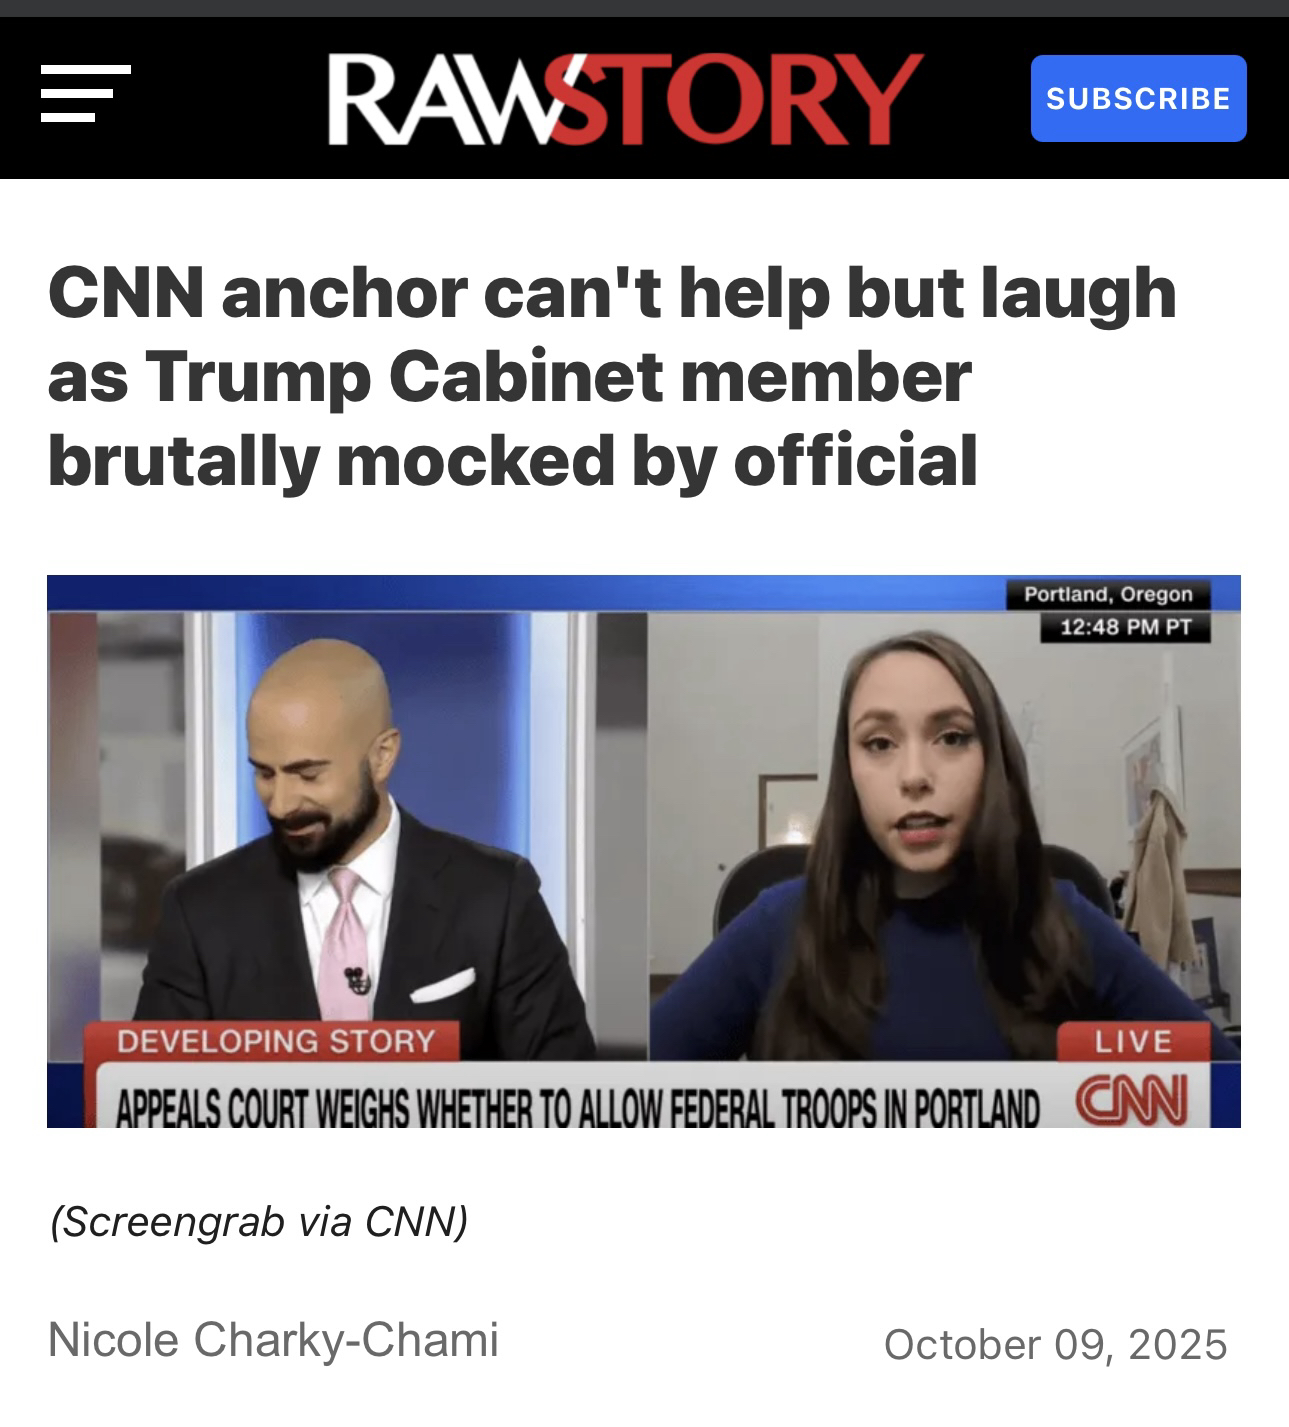Select the Appeals Court chyron headline text

[578, 1103]
